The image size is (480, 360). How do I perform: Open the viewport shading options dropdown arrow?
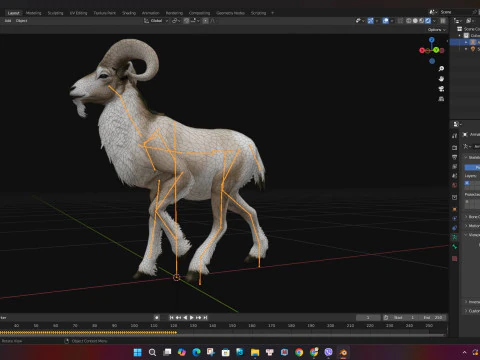[434, 21]
